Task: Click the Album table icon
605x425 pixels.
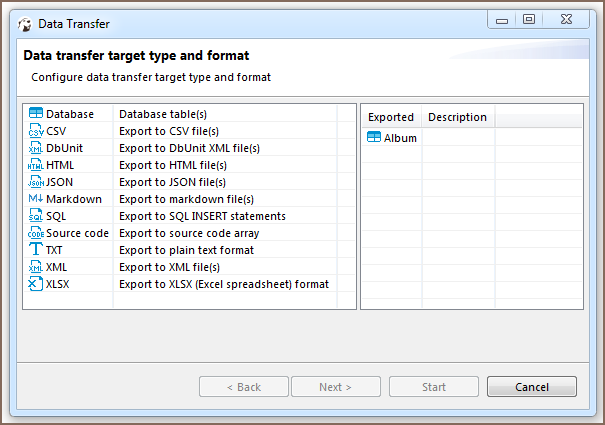Action: 374,137
